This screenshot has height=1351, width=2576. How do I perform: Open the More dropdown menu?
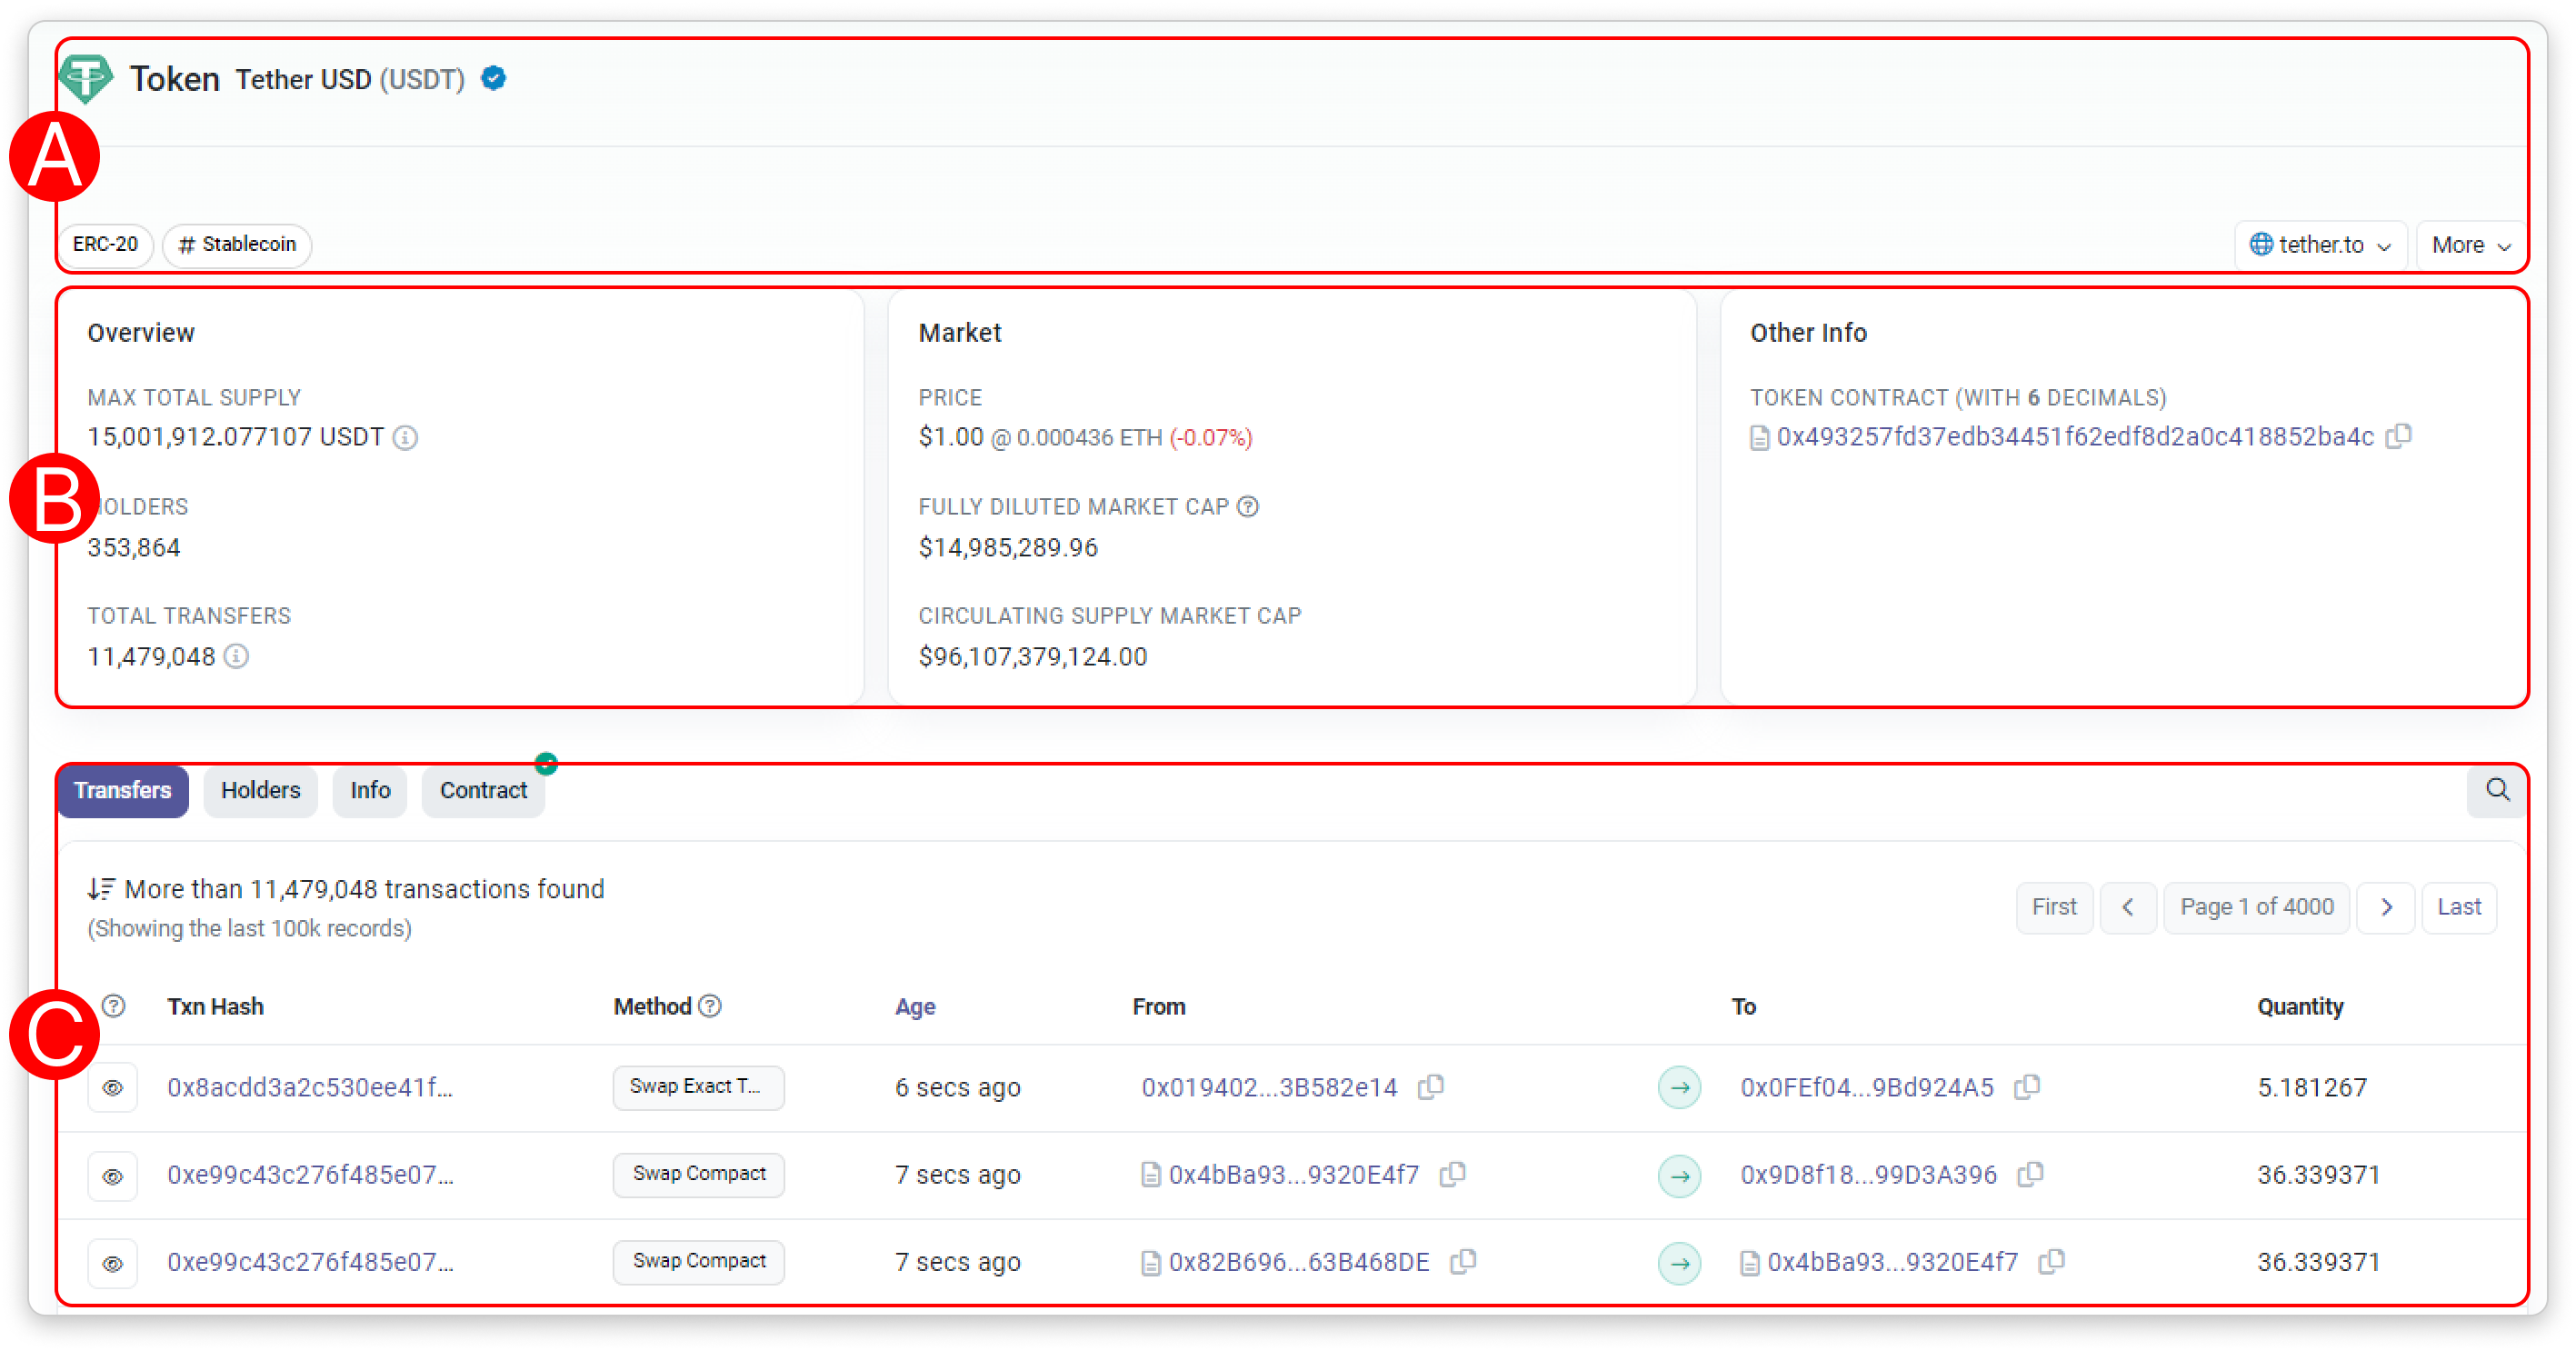[2470, 245]
